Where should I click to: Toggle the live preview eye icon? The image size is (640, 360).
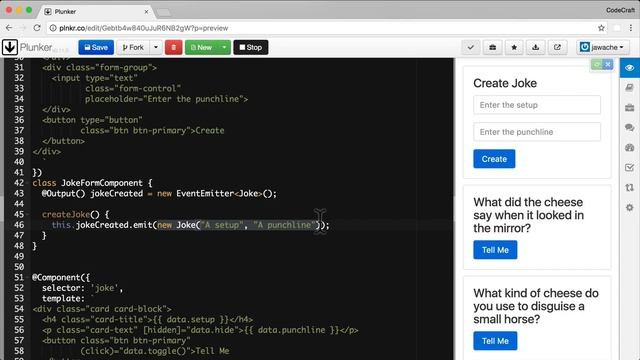[x=629, y=68]
